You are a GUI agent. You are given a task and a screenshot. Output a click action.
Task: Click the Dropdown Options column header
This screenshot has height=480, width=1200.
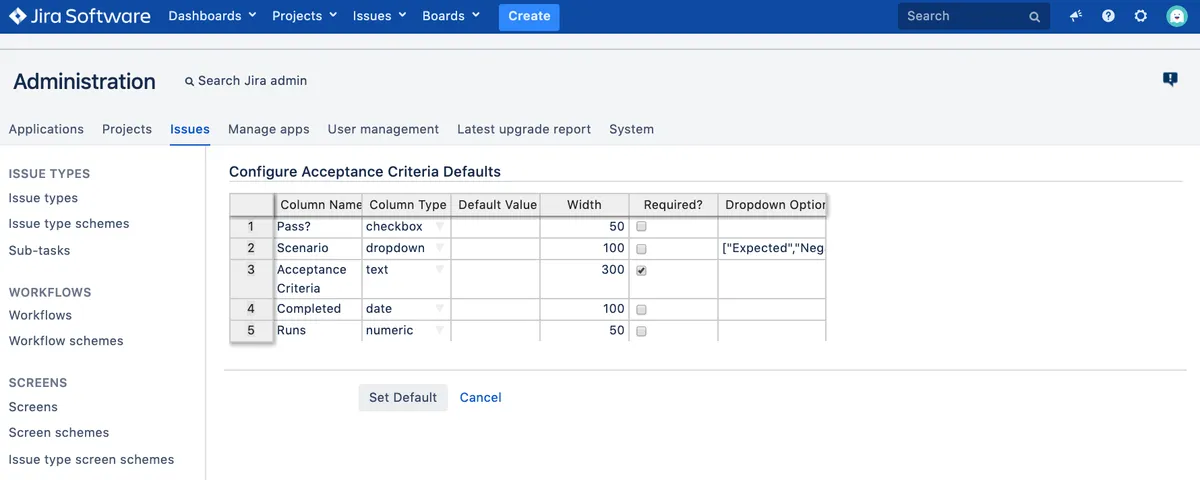click(773, 205)
